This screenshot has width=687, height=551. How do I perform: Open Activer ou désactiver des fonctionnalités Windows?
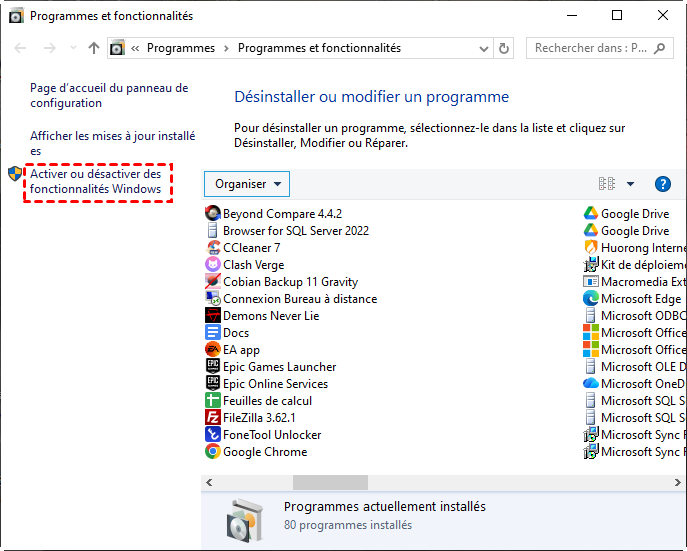click(96, 181)
